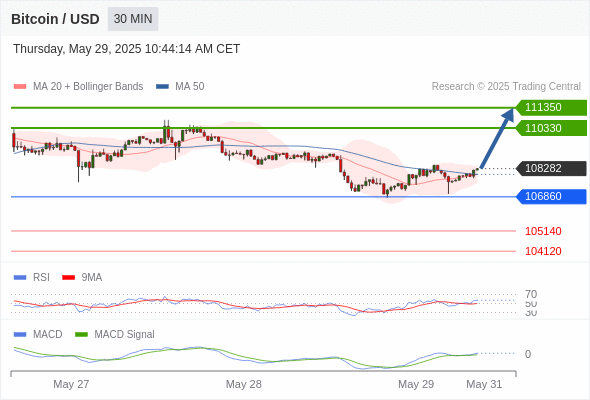Screen dimensions: 590x400
Task: Click the red 9MA legend swatch
Action: click(68, 278)
